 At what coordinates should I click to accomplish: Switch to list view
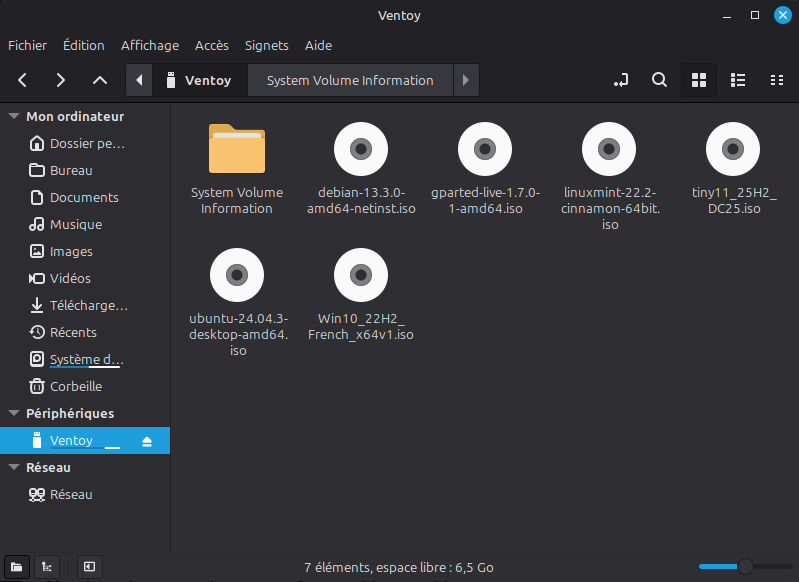[x=738, y=80]
